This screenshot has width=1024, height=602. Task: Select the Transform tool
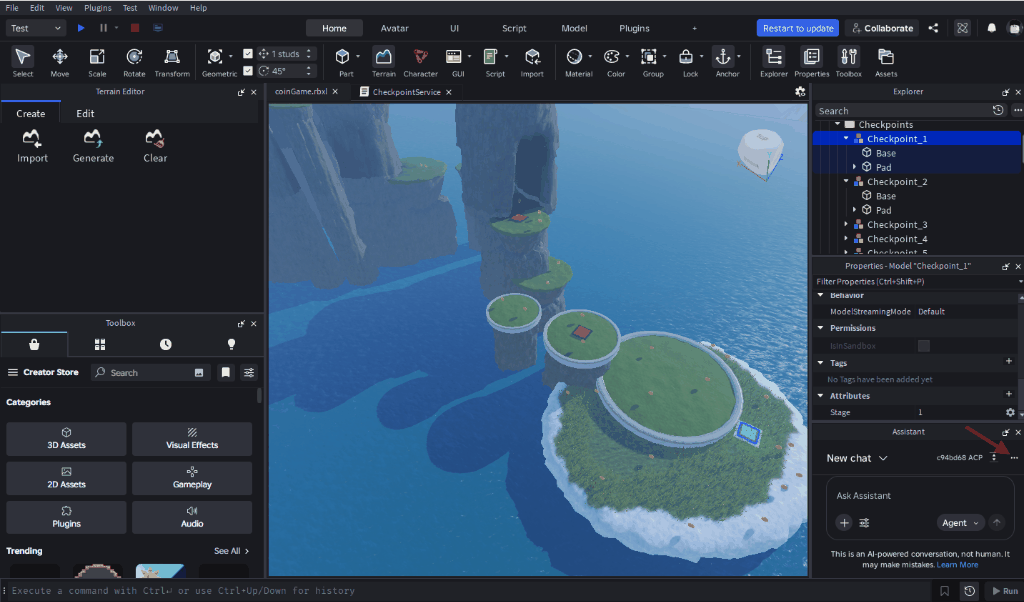pyautogui.click(x=172, y=63)
